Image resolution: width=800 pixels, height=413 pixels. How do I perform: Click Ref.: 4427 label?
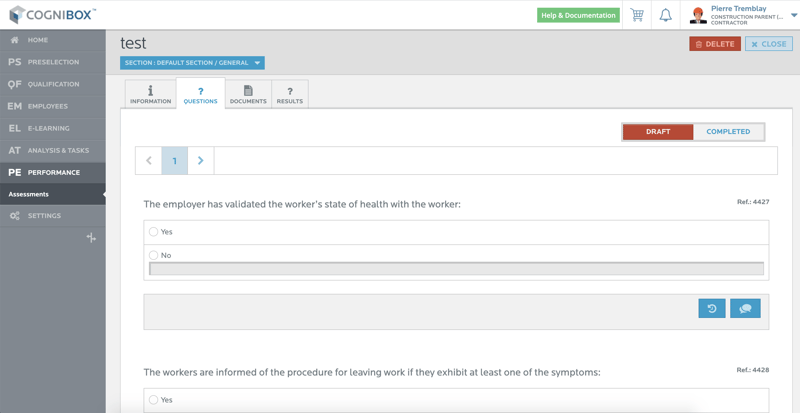click(753, 202)
